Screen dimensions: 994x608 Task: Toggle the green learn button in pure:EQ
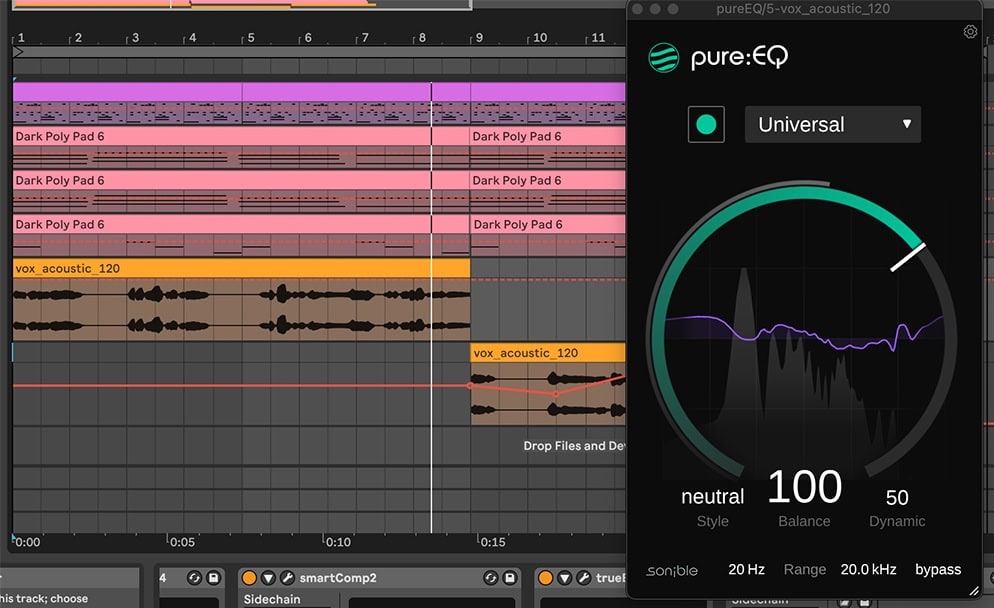706,124
